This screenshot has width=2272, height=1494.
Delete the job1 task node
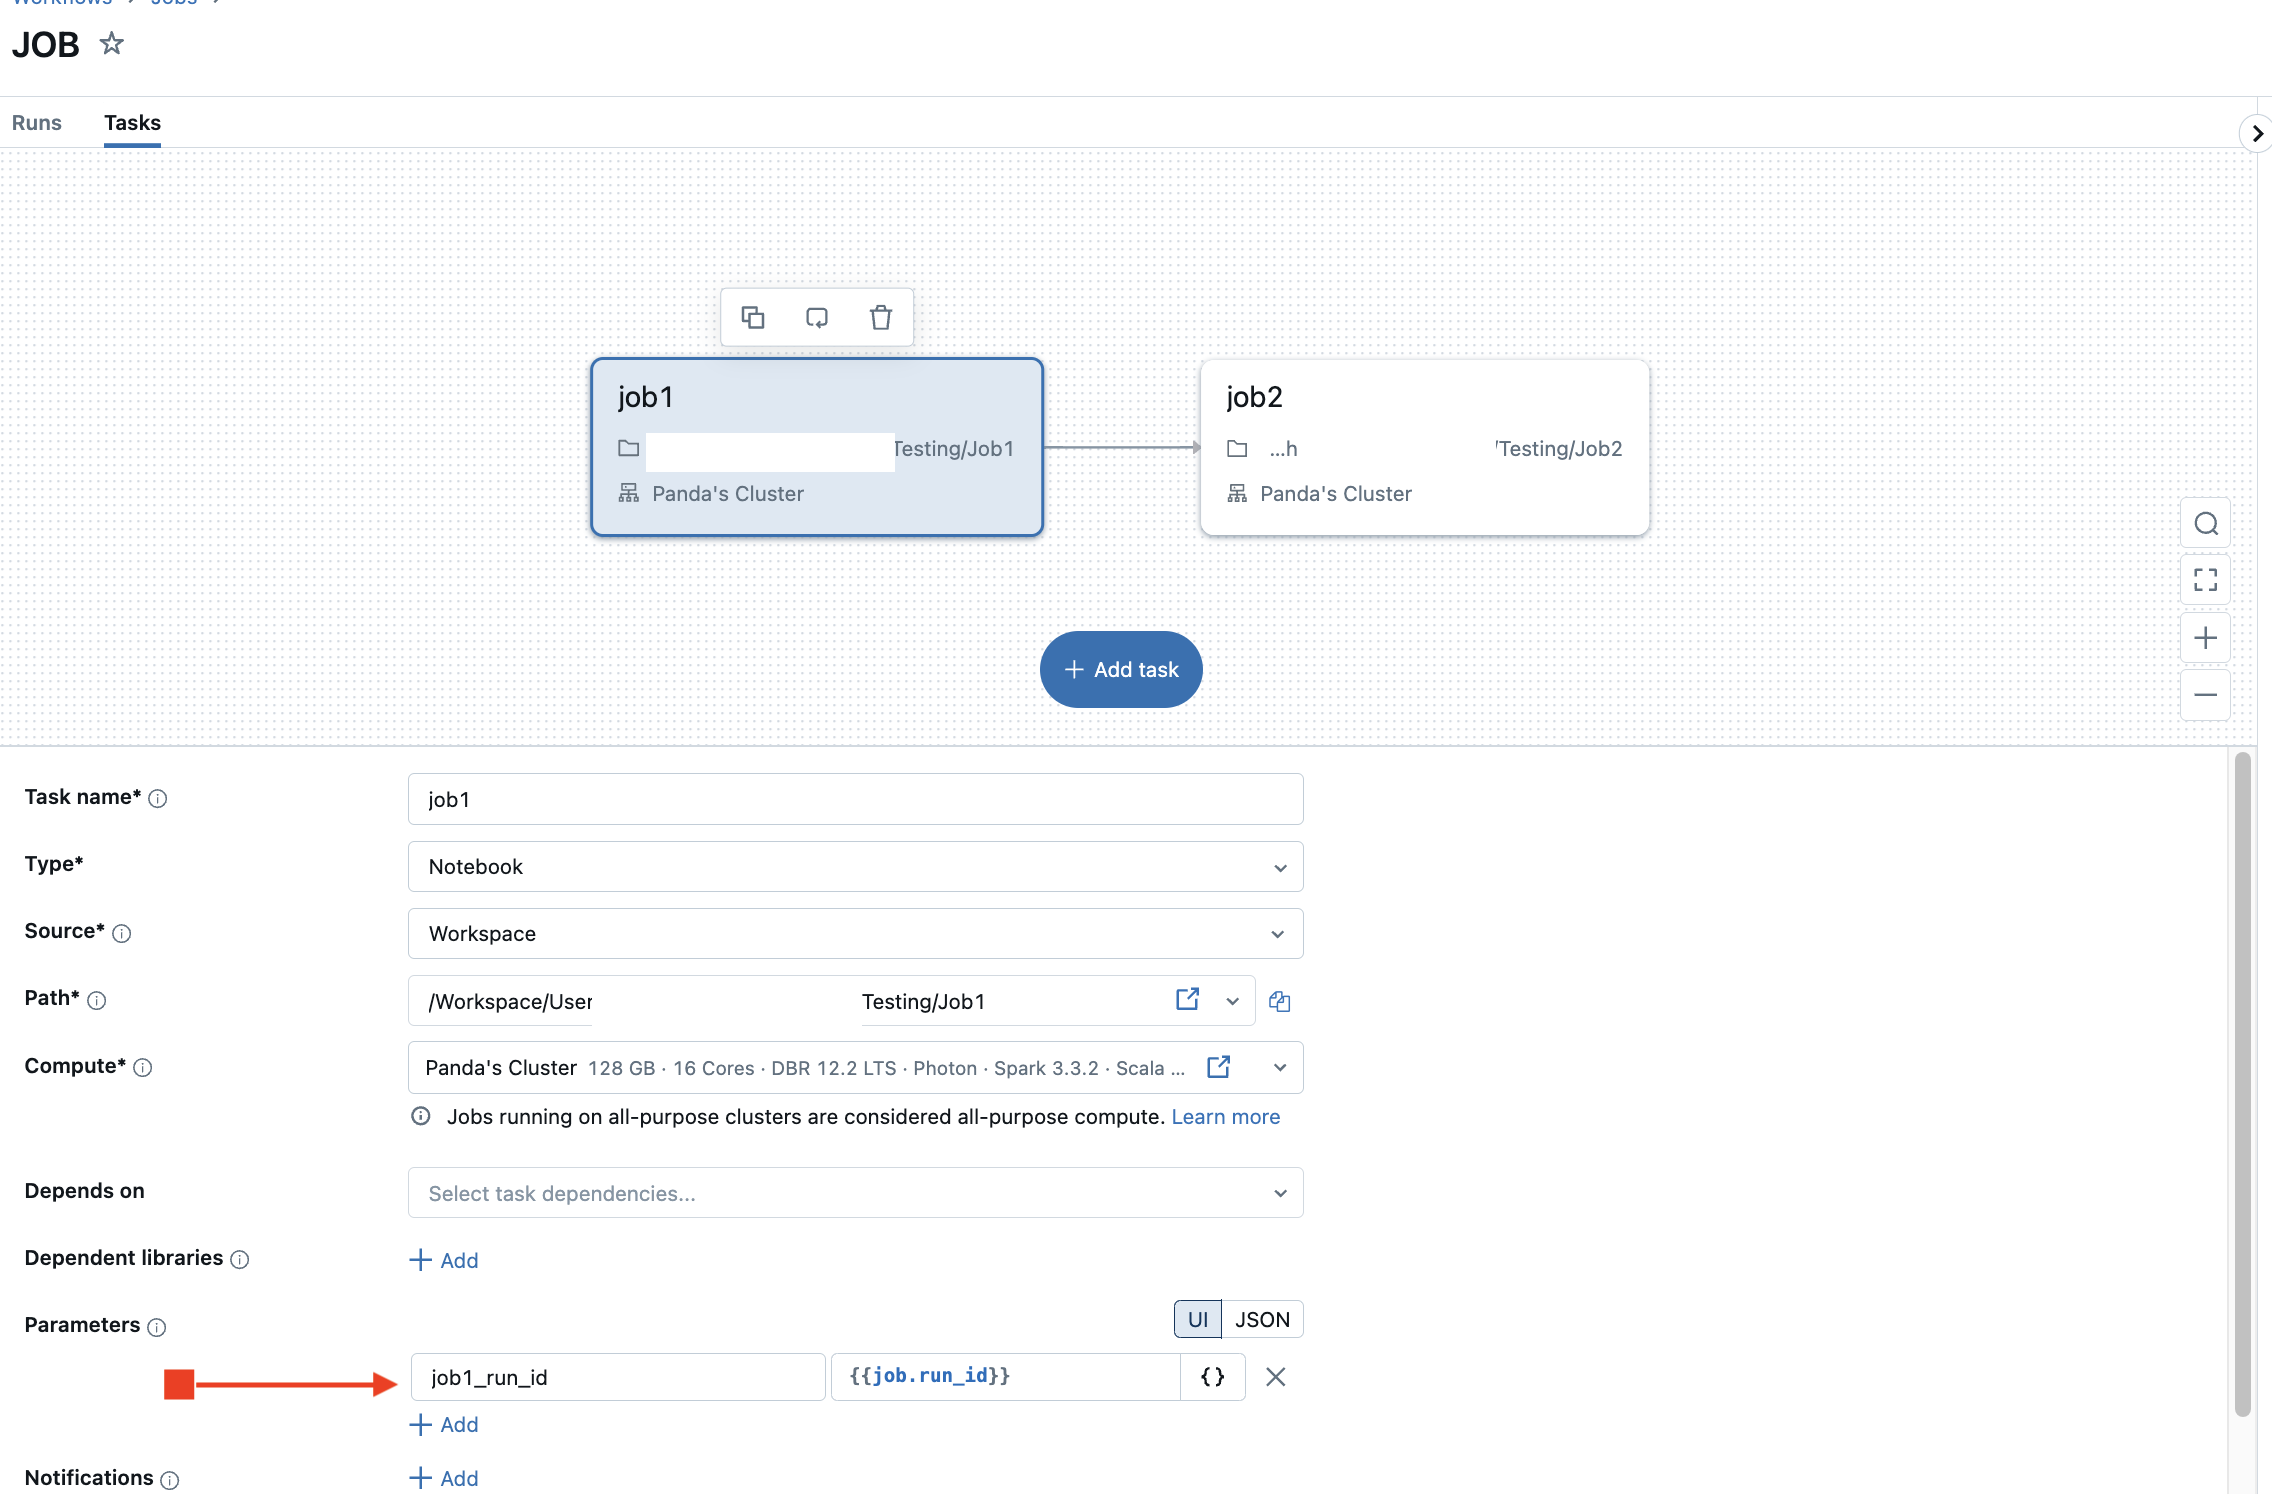pos(880,317)
